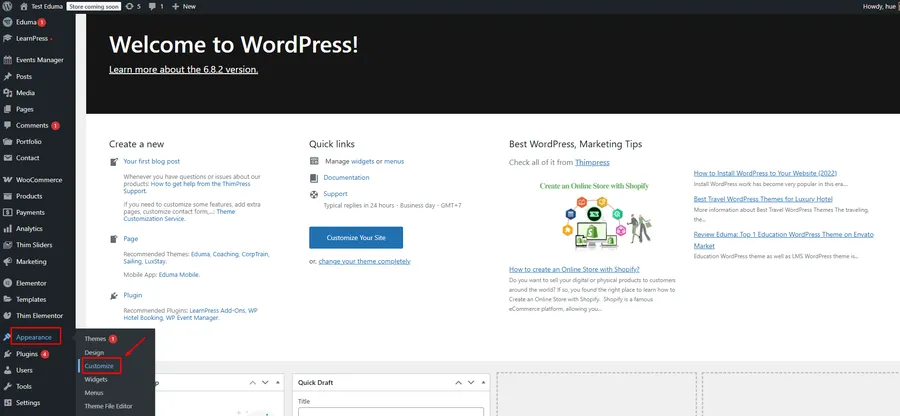
Task: Open Analytics in the sidebar
Action: coord(29,229)
